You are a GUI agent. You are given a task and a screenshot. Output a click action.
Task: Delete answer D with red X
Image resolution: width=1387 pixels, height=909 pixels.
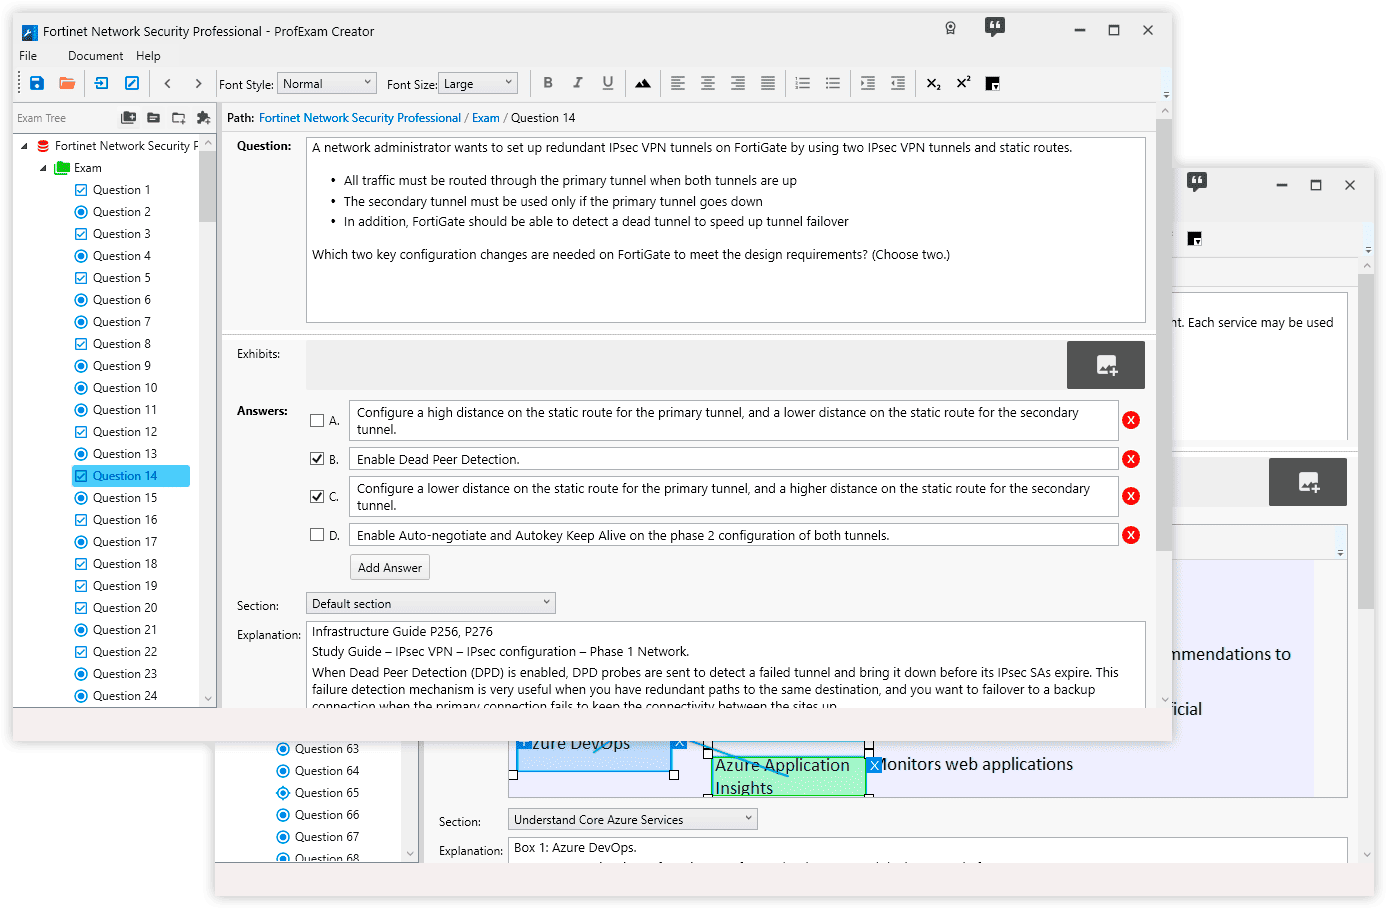[x=1131, y=535]
